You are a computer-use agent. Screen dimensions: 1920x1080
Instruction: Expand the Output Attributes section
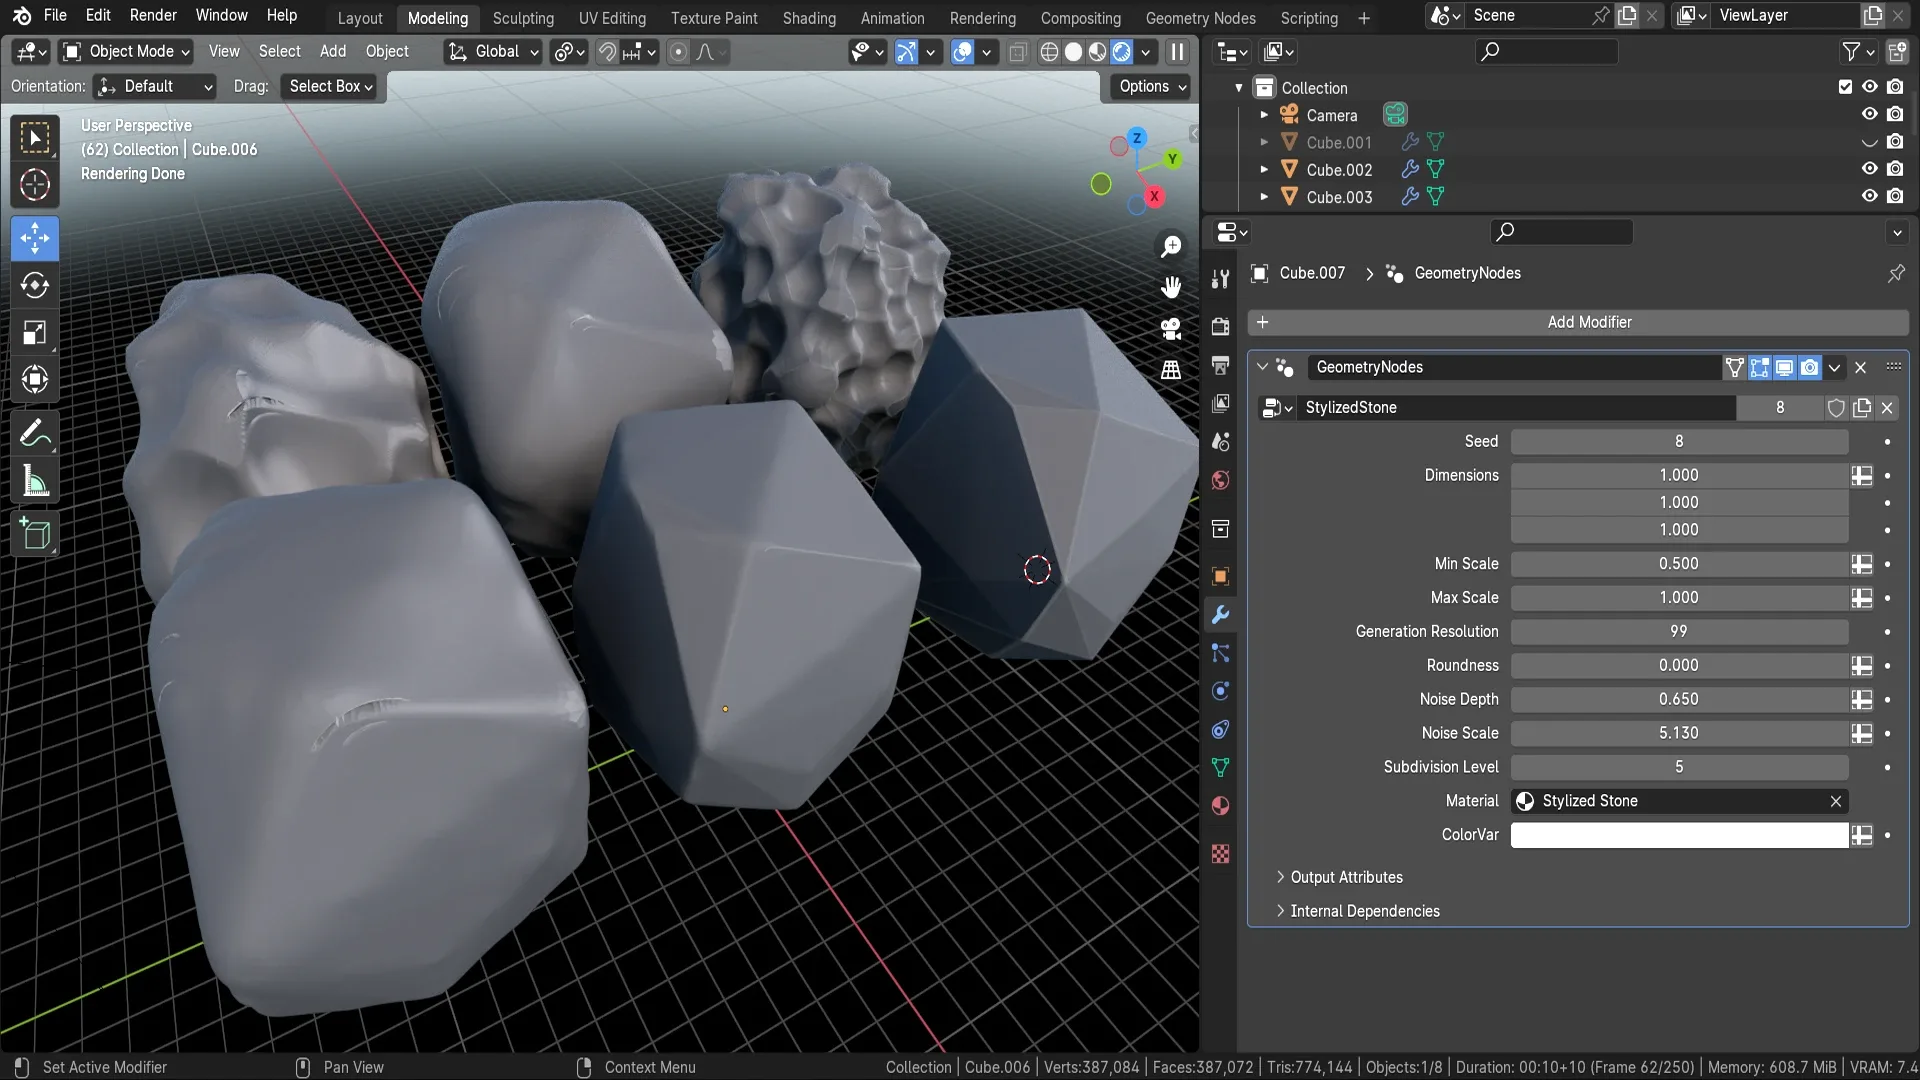point(1345,877)
